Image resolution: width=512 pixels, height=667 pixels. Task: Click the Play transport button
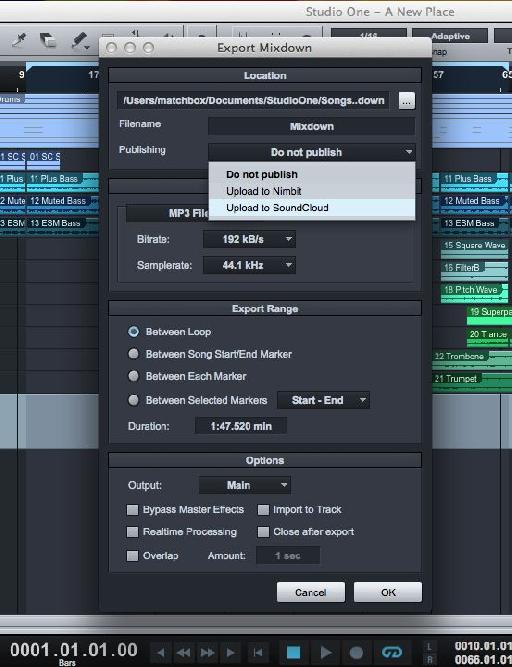[326, 652]
